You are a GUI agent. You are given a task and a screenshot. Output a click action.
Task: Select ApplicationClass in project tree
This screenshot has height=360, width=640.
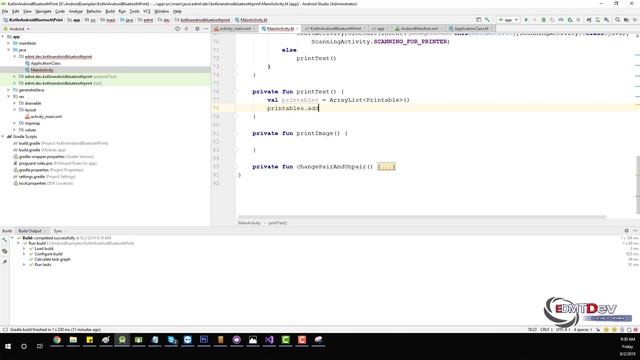click(45, 63)
